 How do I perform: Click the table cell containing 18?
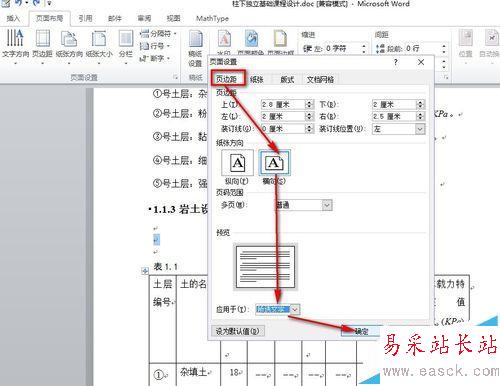235,373
